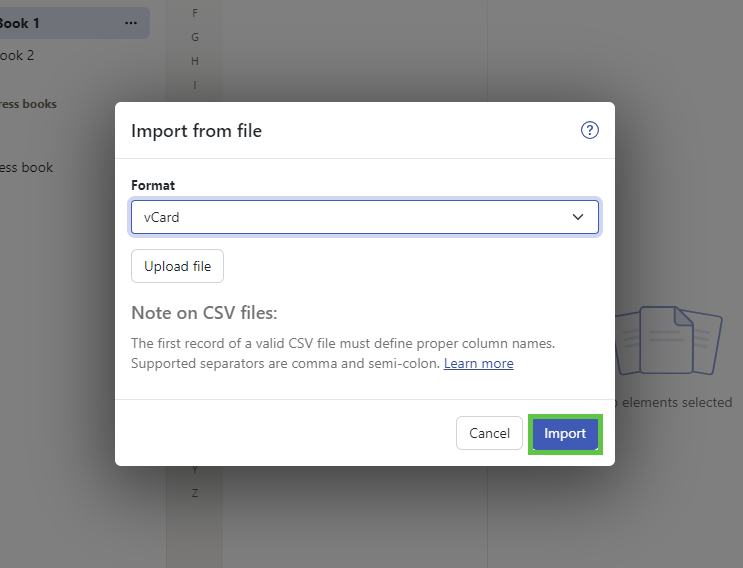
Task: Click the Upload file button
Action: (x=177, y=266)
